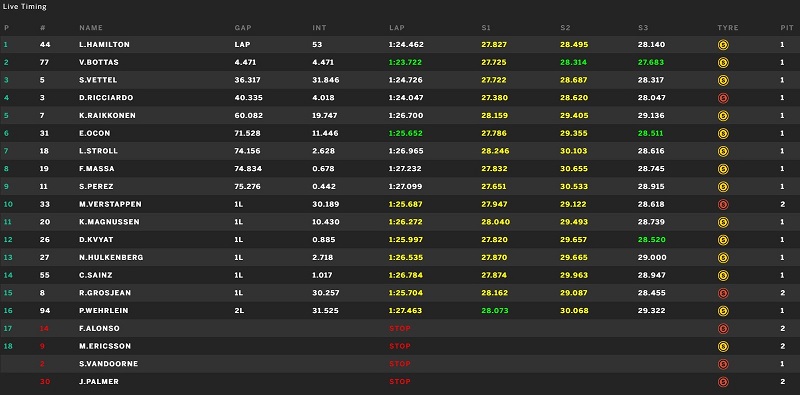
Task: Select the TYRE column header
Action: (728, 28)
